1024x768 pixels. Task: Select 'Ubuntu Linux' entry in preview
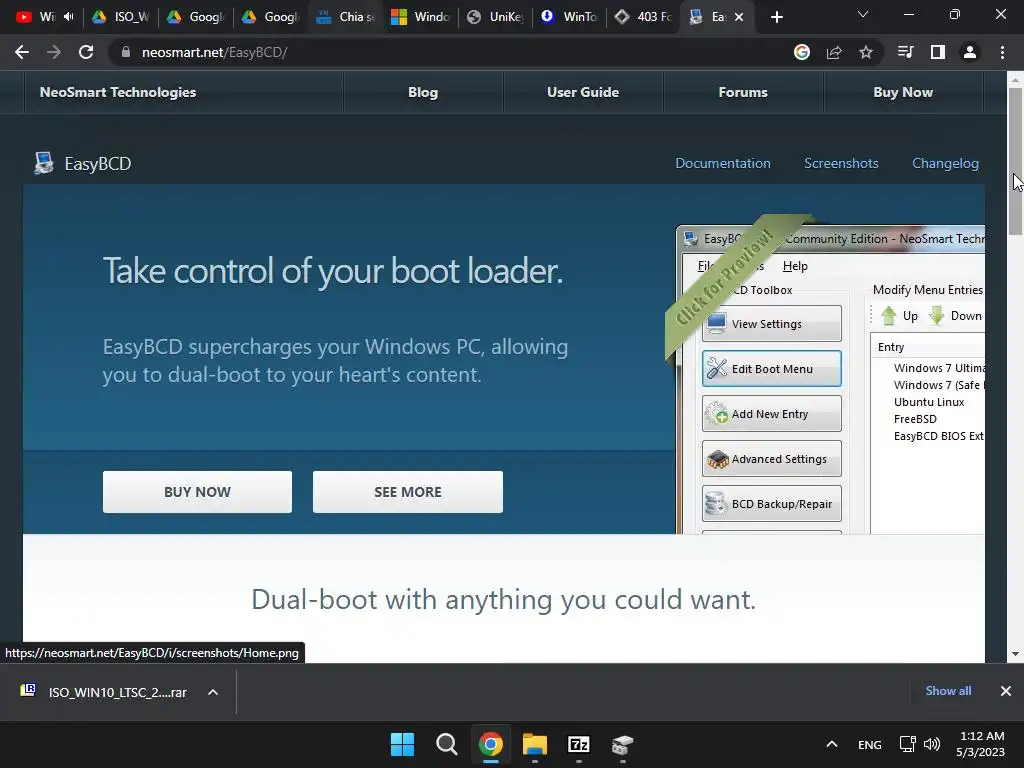pyautogui.click(x=929, y=402)
